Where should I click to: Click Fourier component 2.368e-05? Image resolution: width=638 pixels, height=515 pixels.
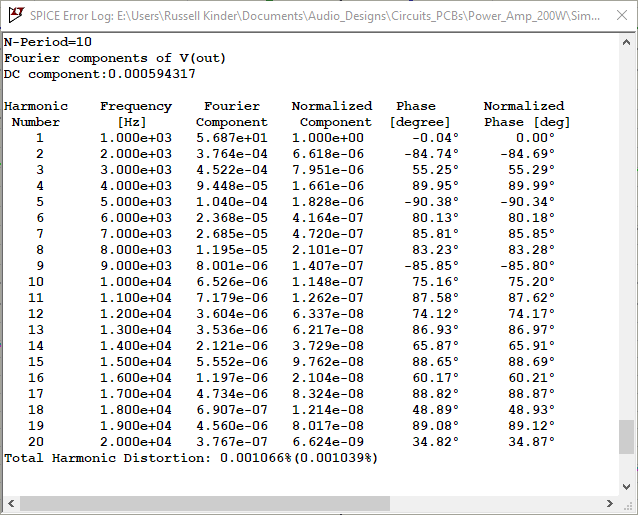pos(232,218)
